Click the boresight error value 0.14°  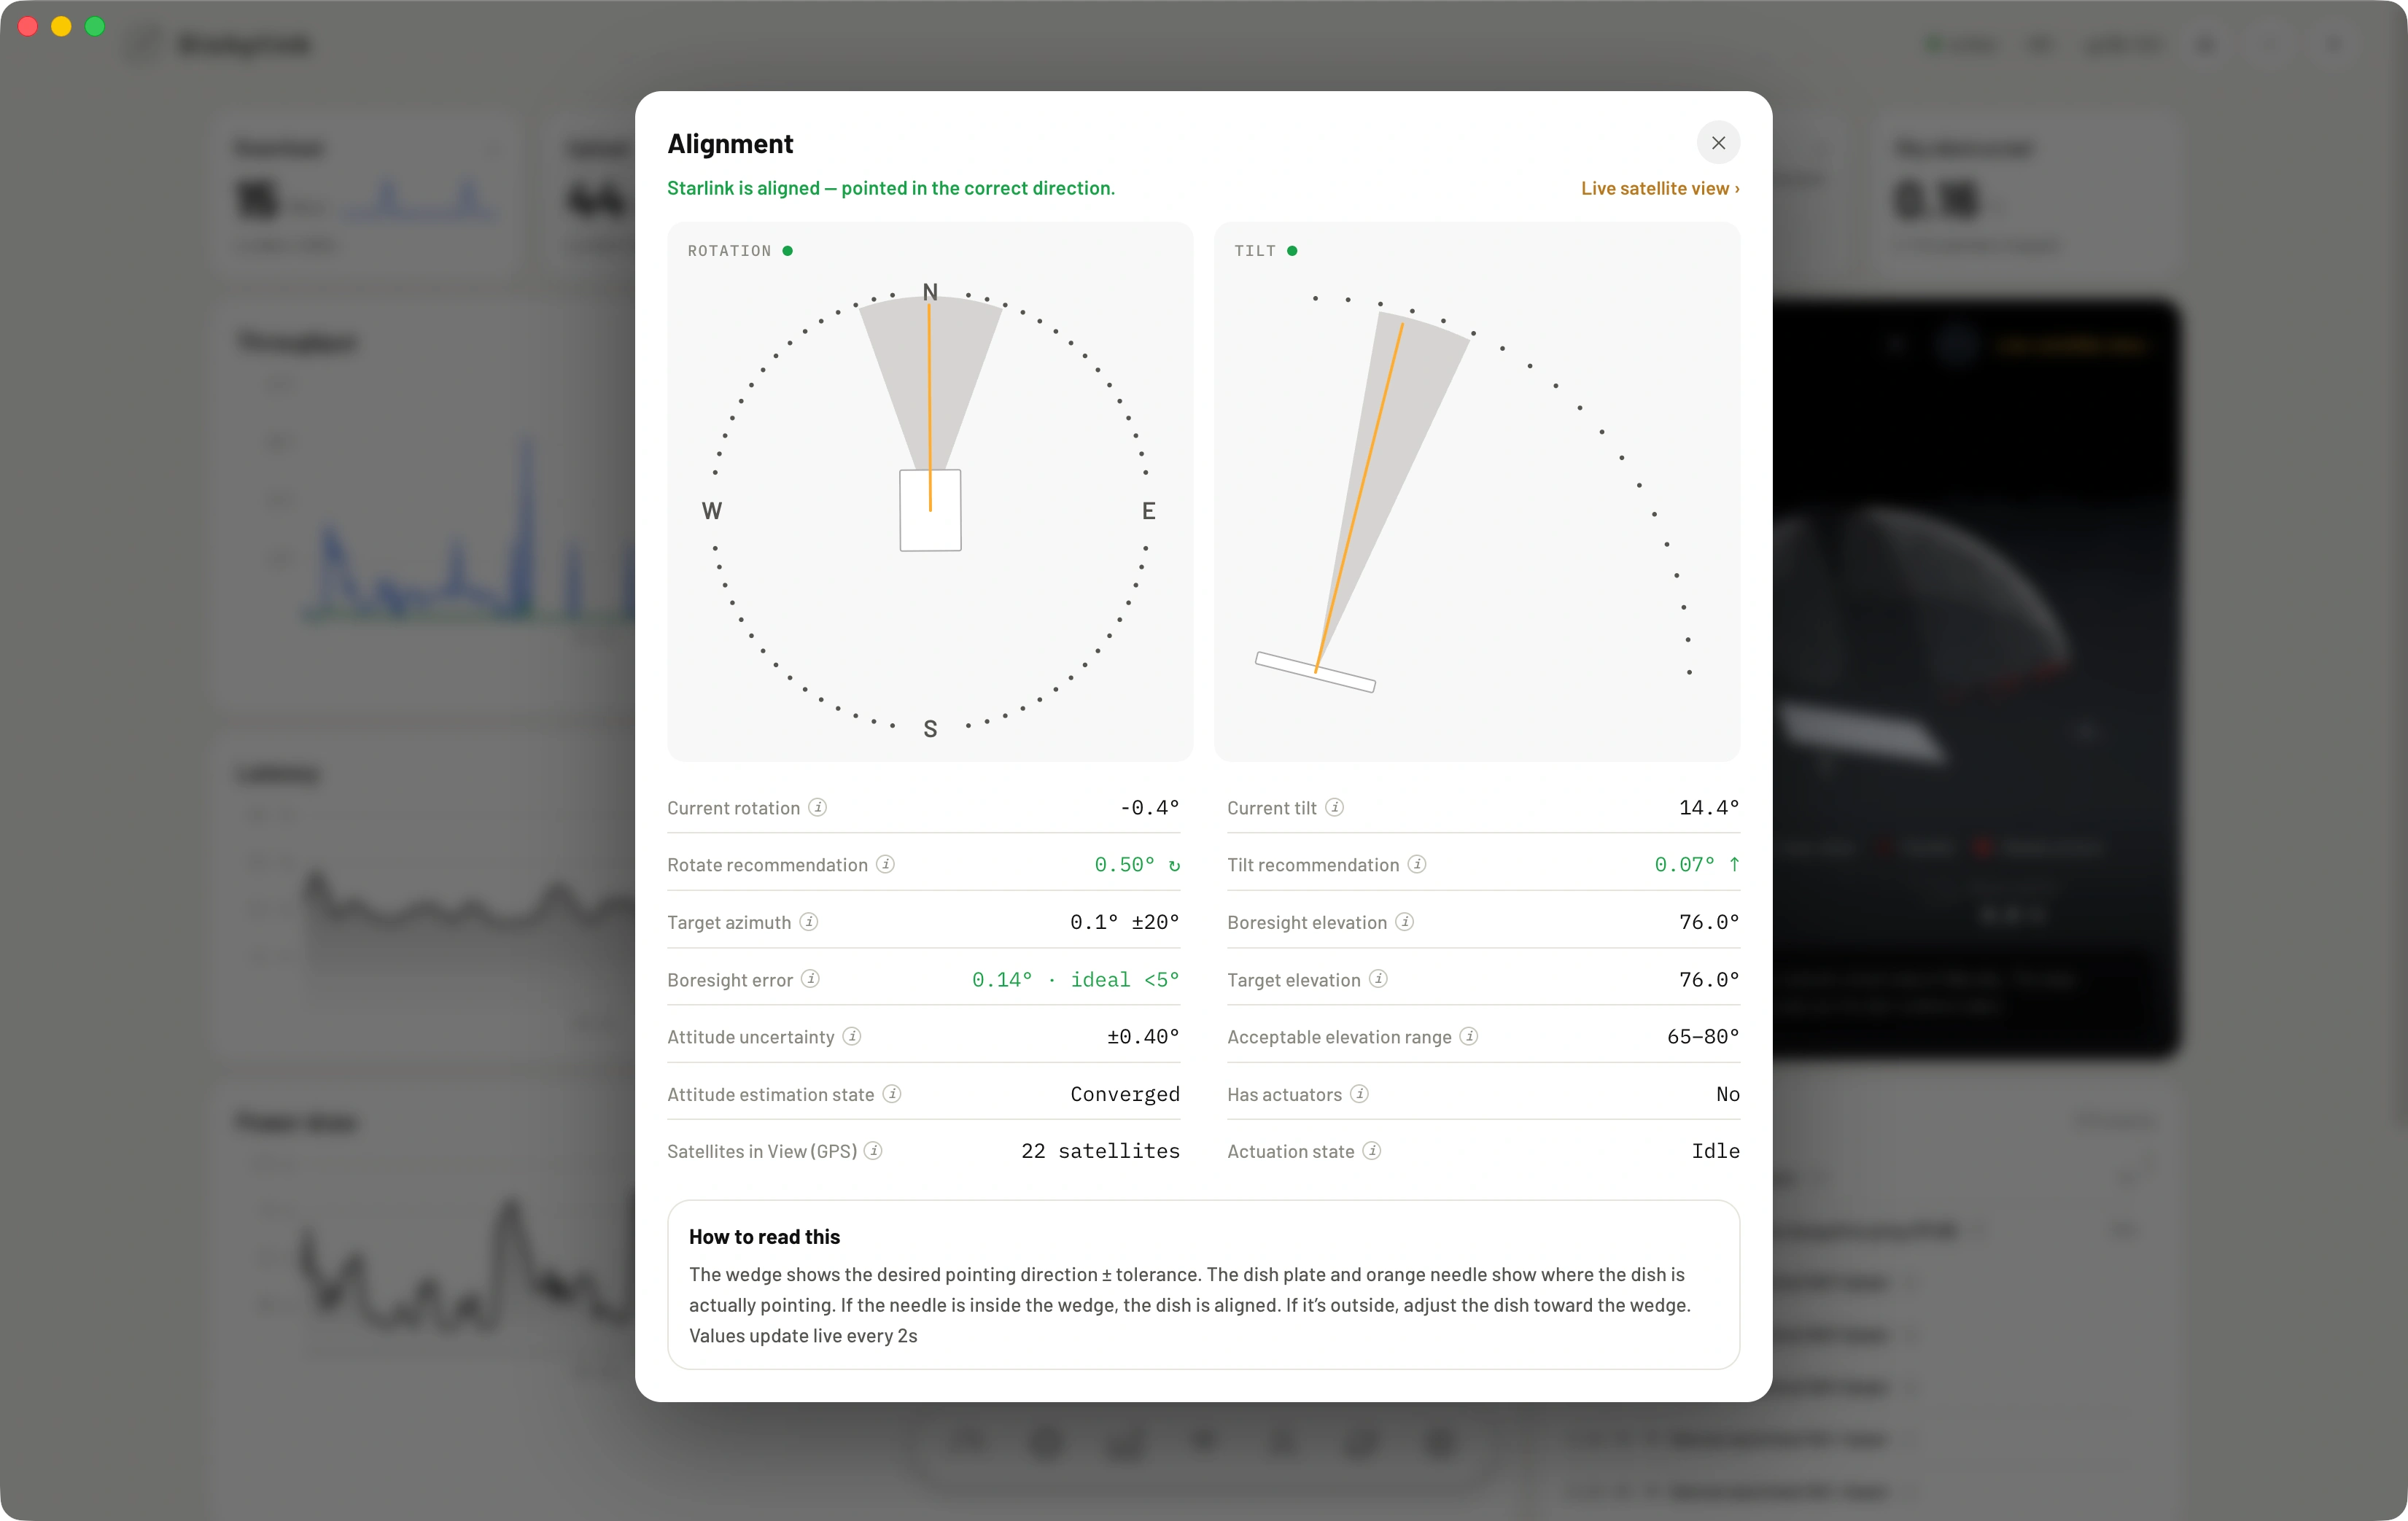(1002, 979)
